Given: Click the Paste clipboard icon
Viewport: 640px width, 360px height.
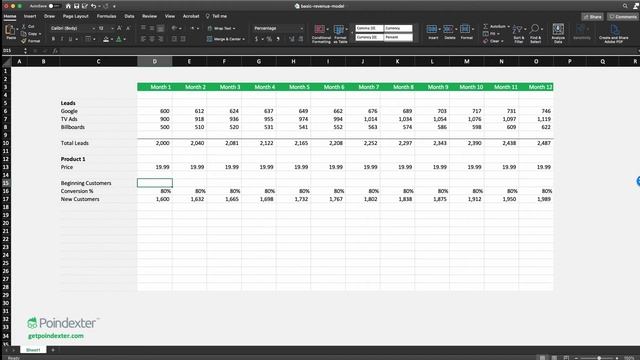Looking at the screenshot, I should [x=10, y=31].
